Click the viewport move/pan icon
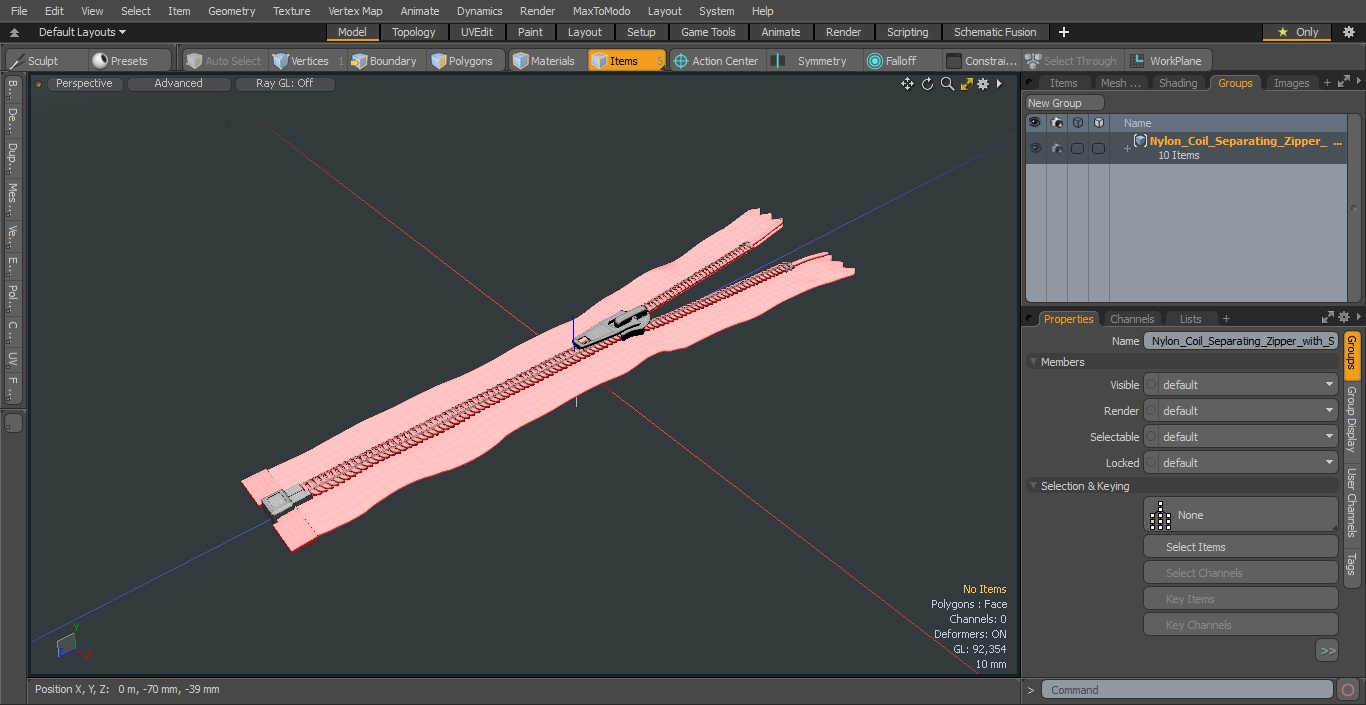 (x=907, y=84)
